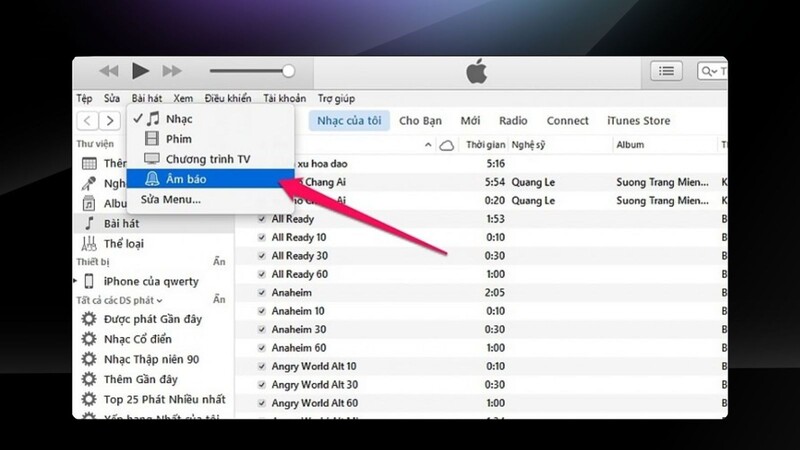
Task: Open the Tất cả các DS phát dropdown
Action: pos(119,301)
